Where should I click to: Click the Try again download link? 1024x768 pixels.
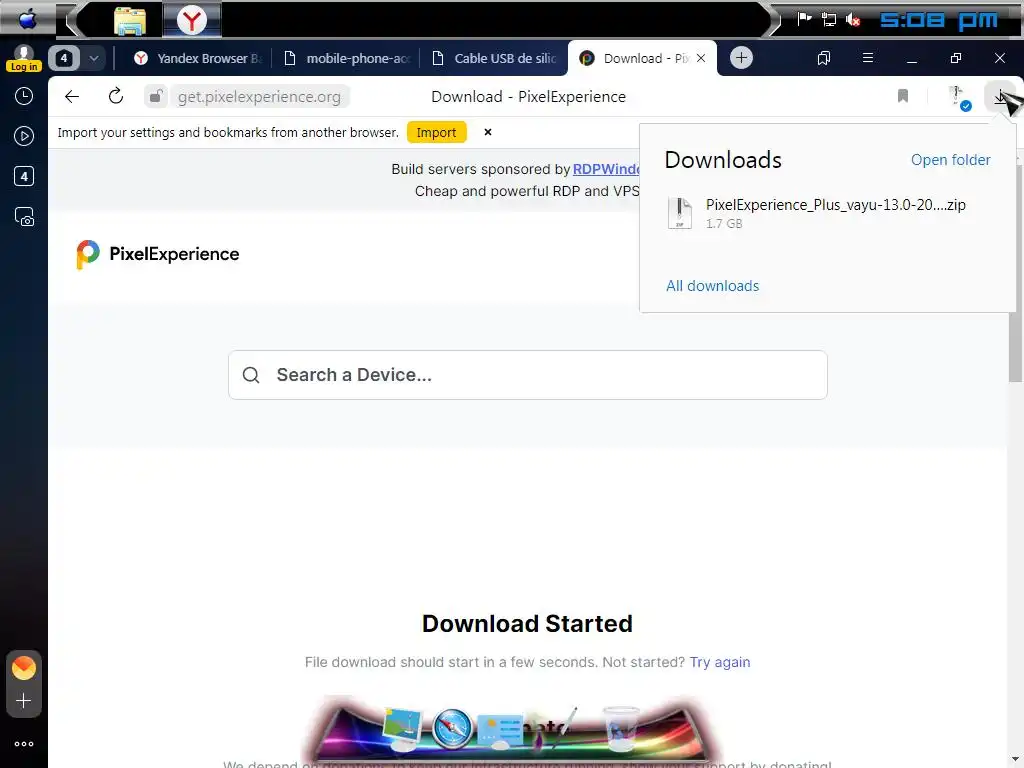click(x=720, y=662)
